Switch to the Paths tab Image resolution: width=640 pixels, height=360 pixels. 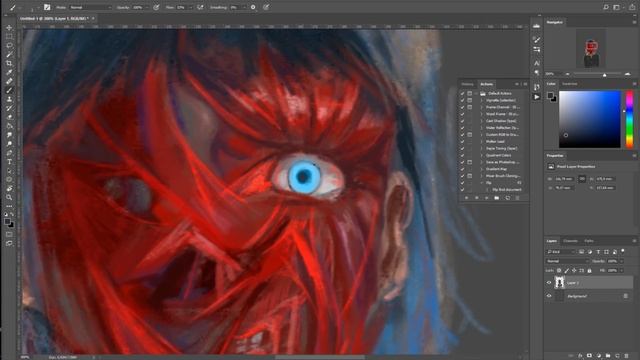589,241
